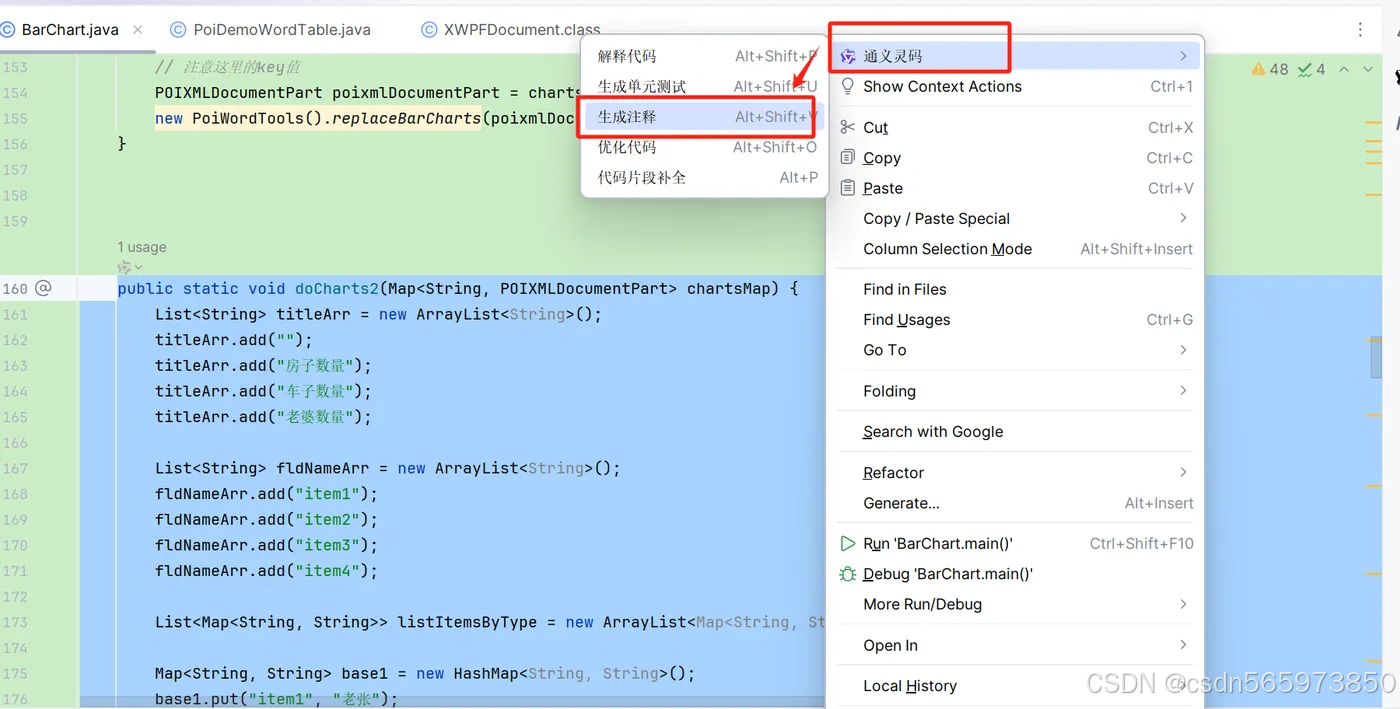Expand the More Run/Debug submenu arrow
This screenshot has height=709, width=1400.
coord(1183,604)
